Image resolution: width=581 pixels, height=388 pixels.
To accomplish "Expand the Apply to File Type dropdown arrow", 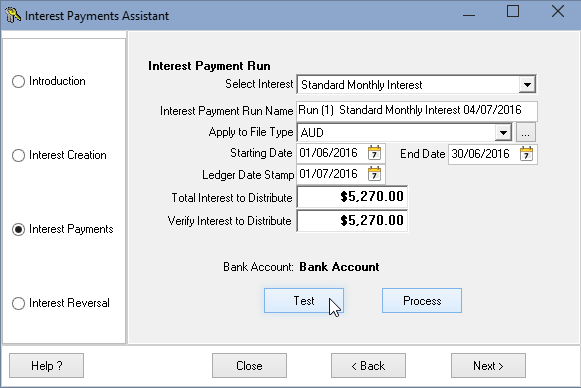I will tap(503, 132).
